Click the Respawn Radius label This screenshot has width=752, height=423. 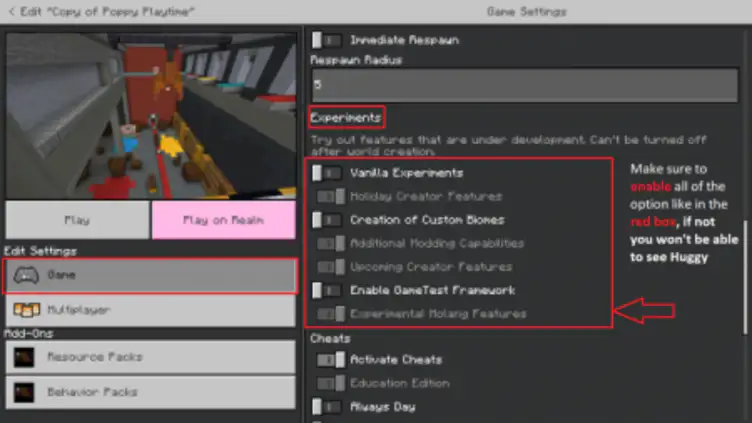coord(356,60)
